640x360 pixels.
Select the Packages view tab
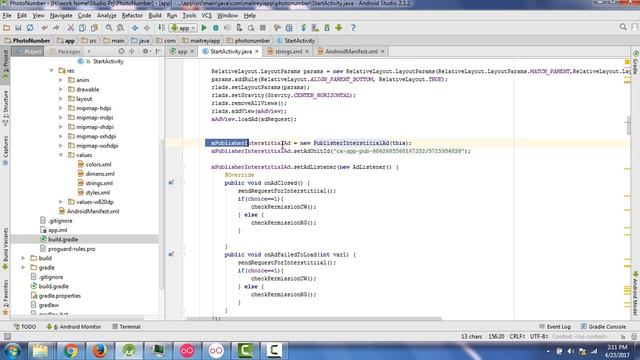(65, 51)
